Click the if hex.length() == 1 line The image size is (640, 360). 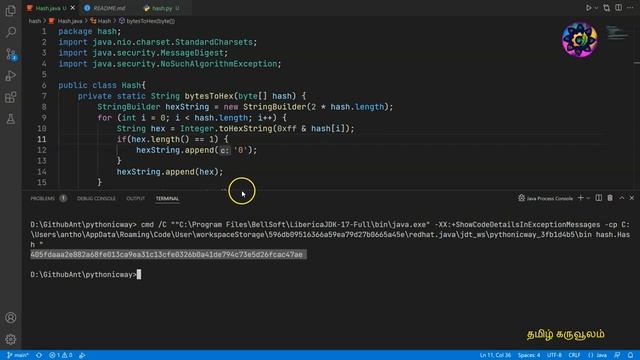pos(172,139)
